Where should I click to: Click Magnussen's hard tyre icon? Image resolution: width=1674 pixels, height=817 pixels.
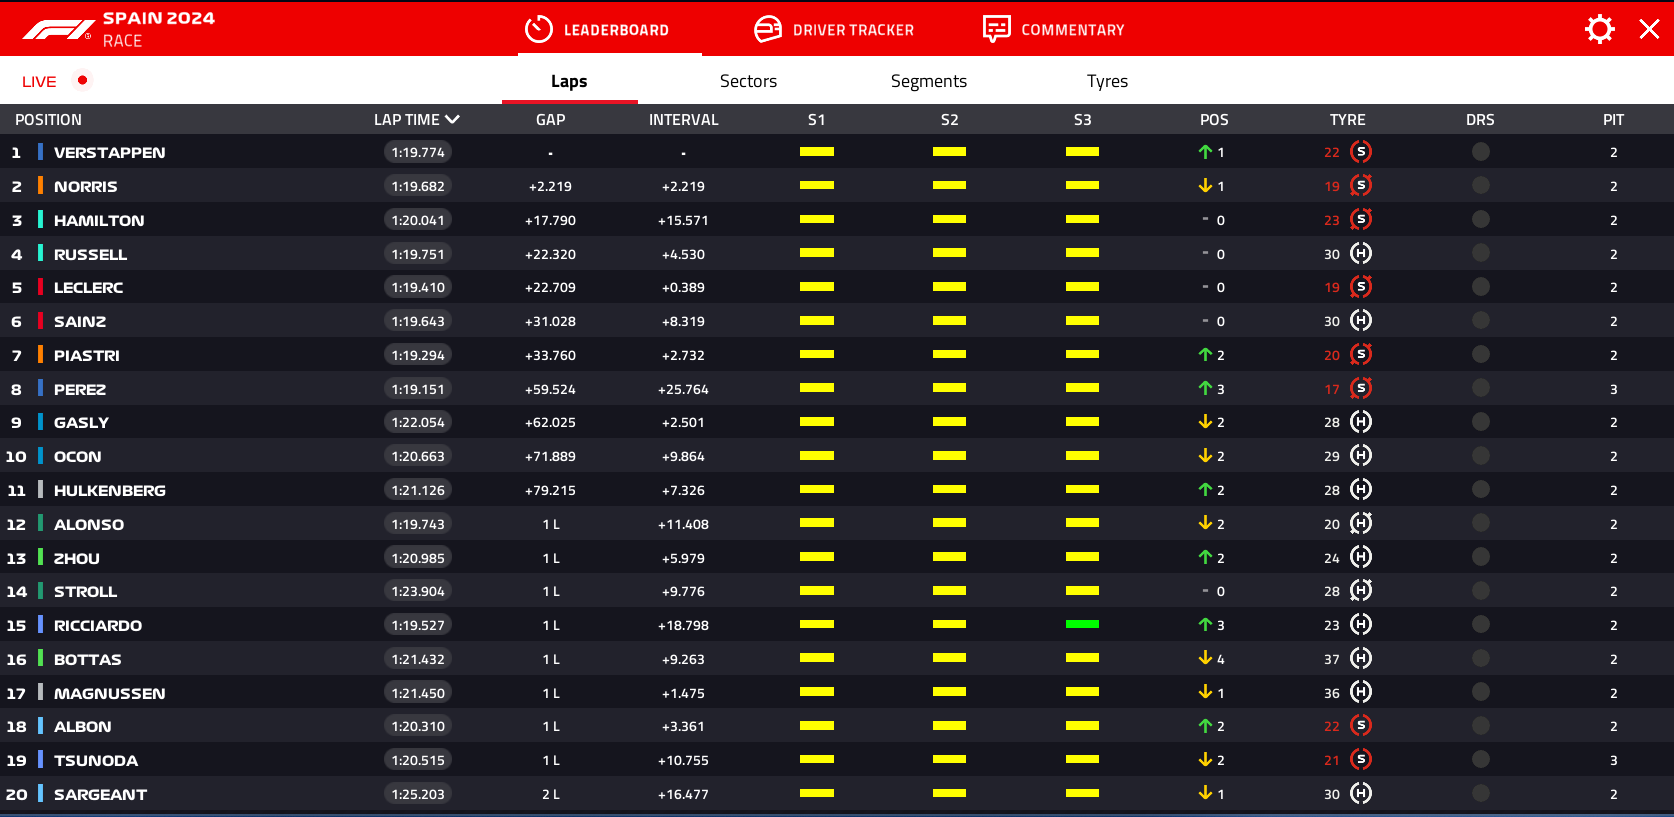1361,692
